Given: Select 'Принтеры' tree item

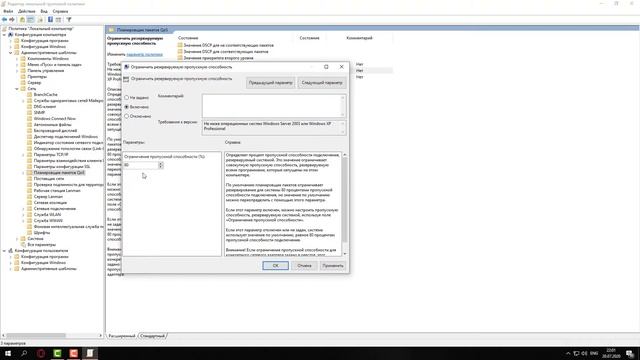Looking at the screenshot, I should (37, 77).
